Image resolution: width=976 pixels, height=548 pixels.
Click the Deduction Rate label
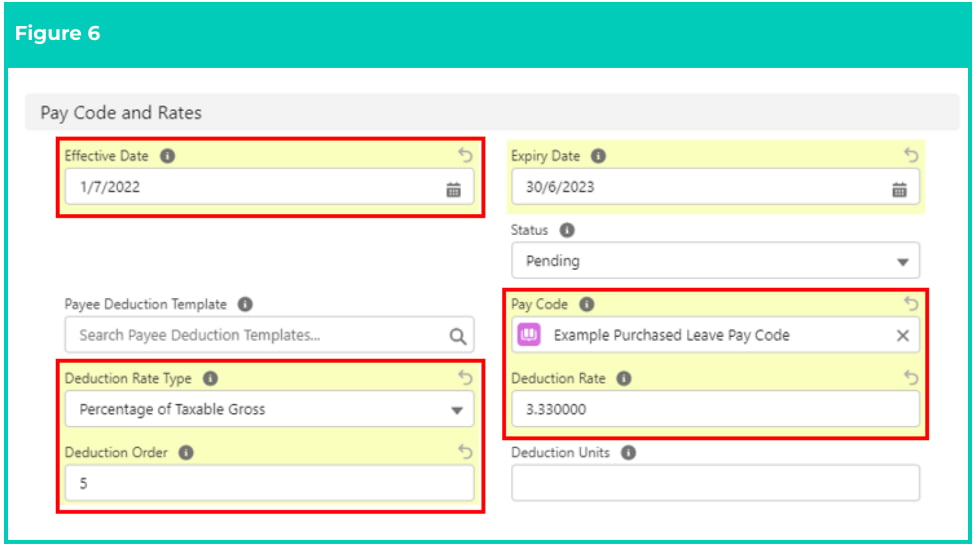coord(558,378)
